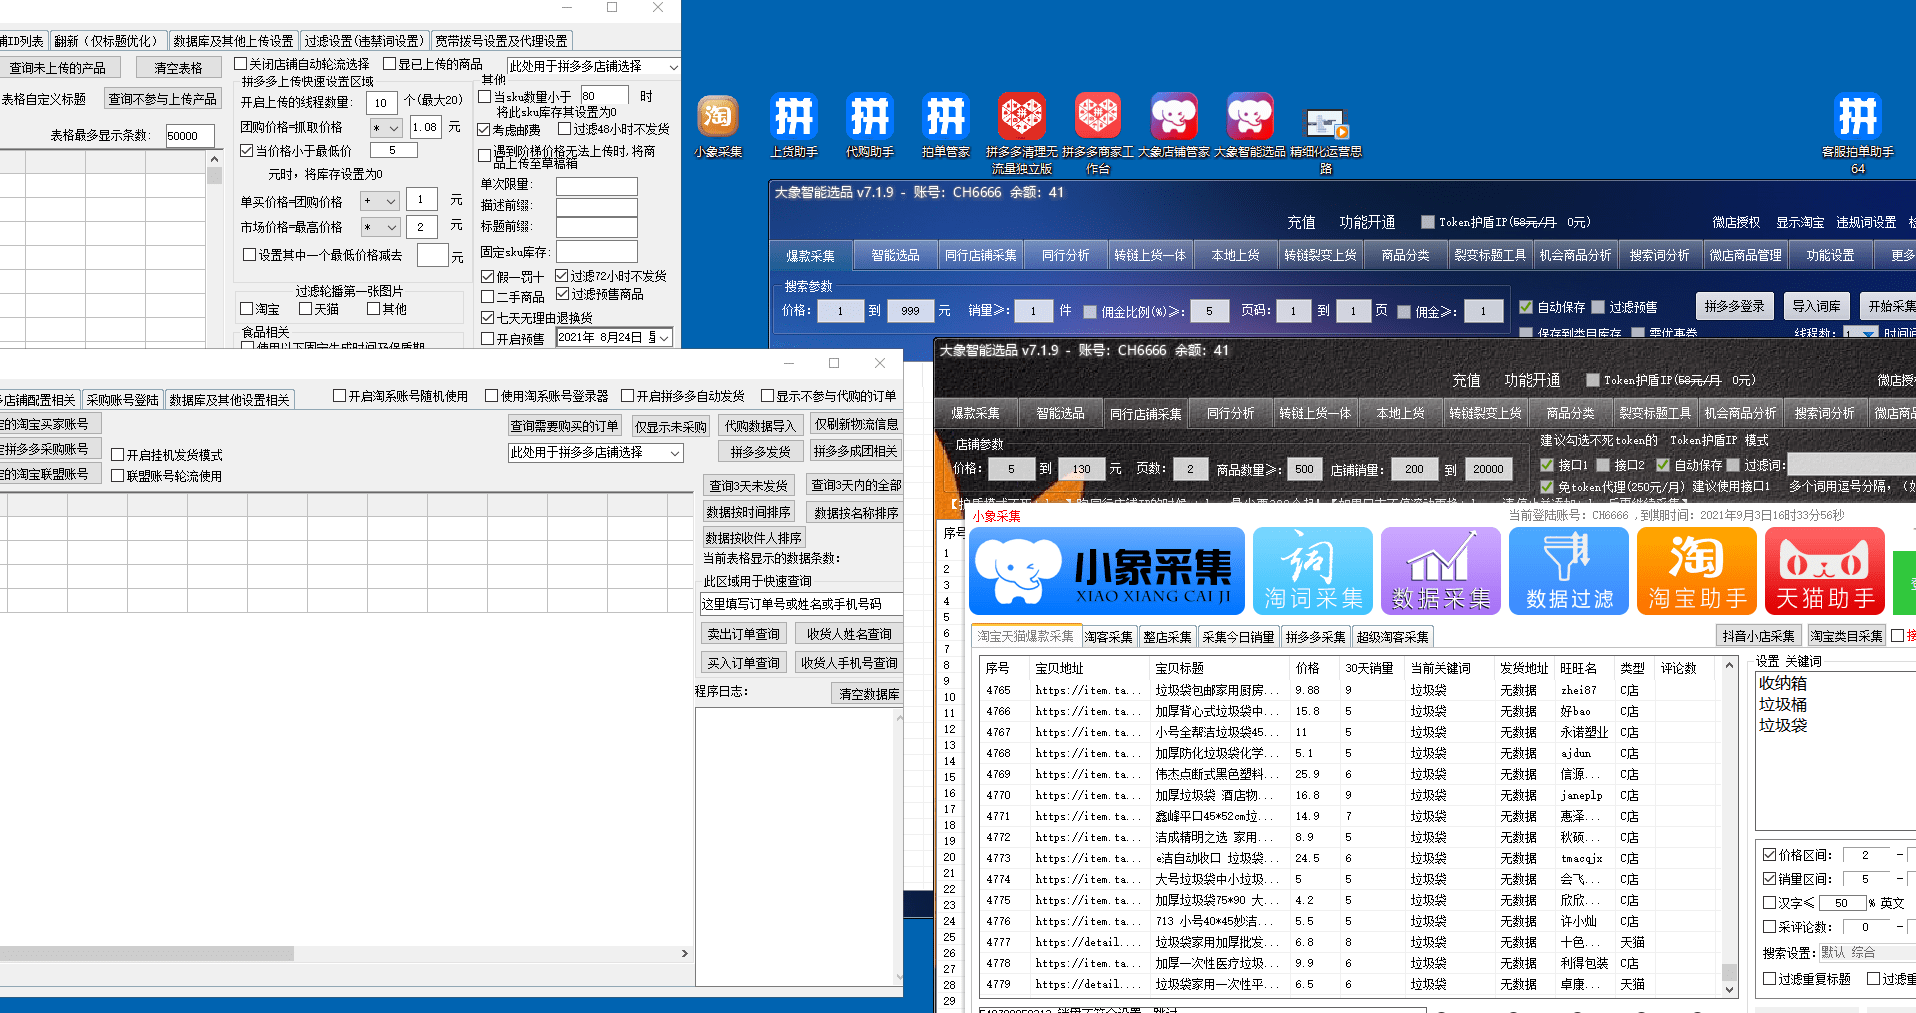Click 拼多多登录 button
This screenshot has height=1013, width=1916.
(x=1734, y=306)
